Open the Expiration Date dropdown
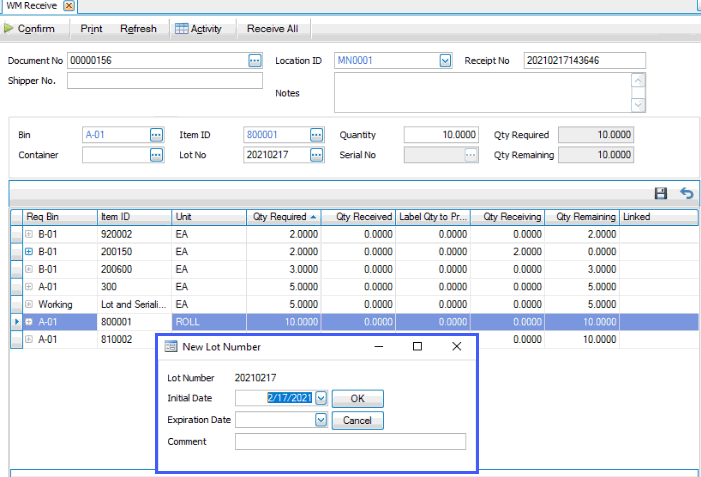The image size is (701, 477). (321, 420)
